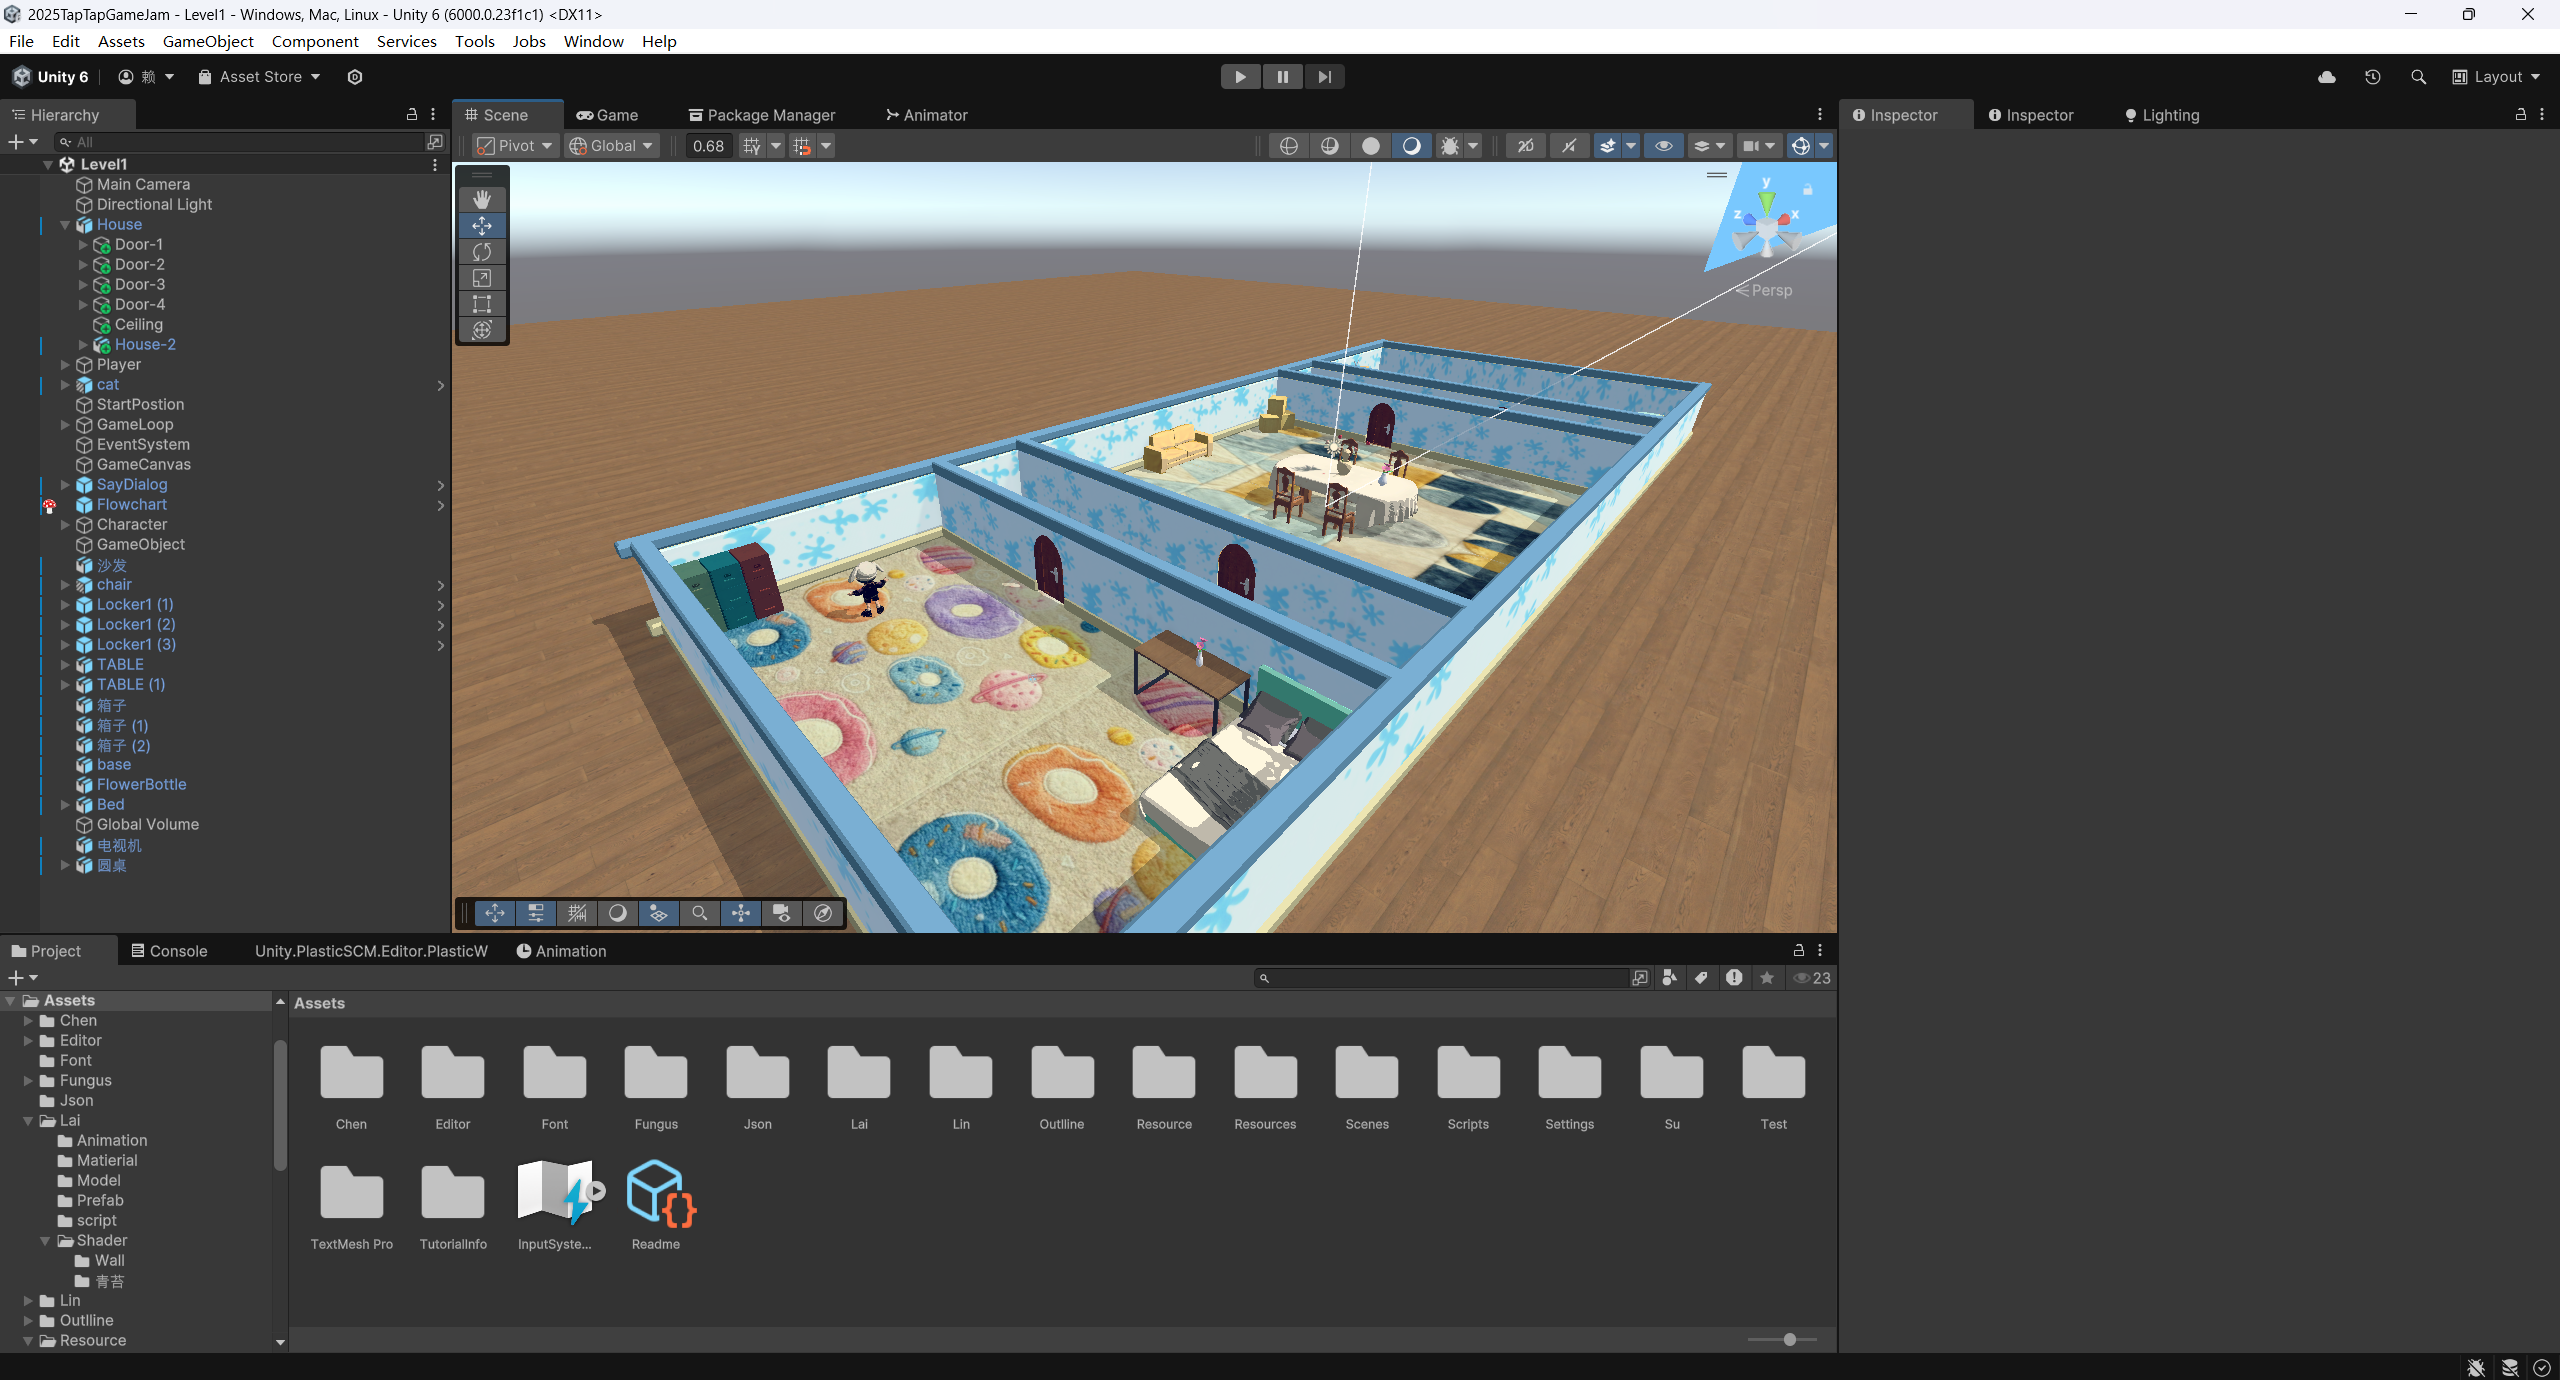Viewport: 2560px width, 1380px height.
Task: Toggle hidden objects visibility eye in scene toolbar
Action: point(1663,146)
